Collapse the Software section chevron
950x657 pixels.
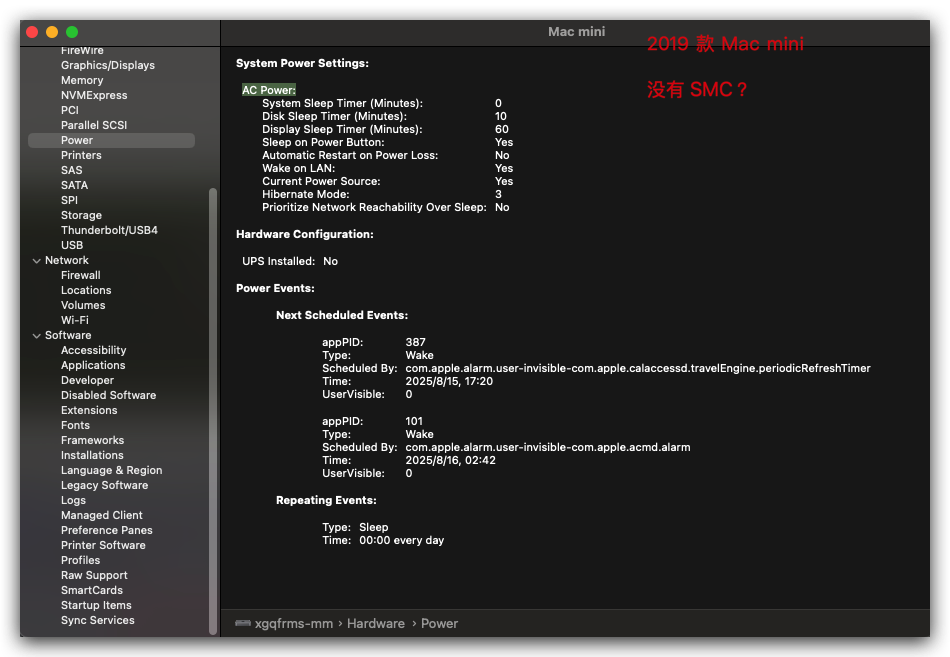tap(36, 336)
